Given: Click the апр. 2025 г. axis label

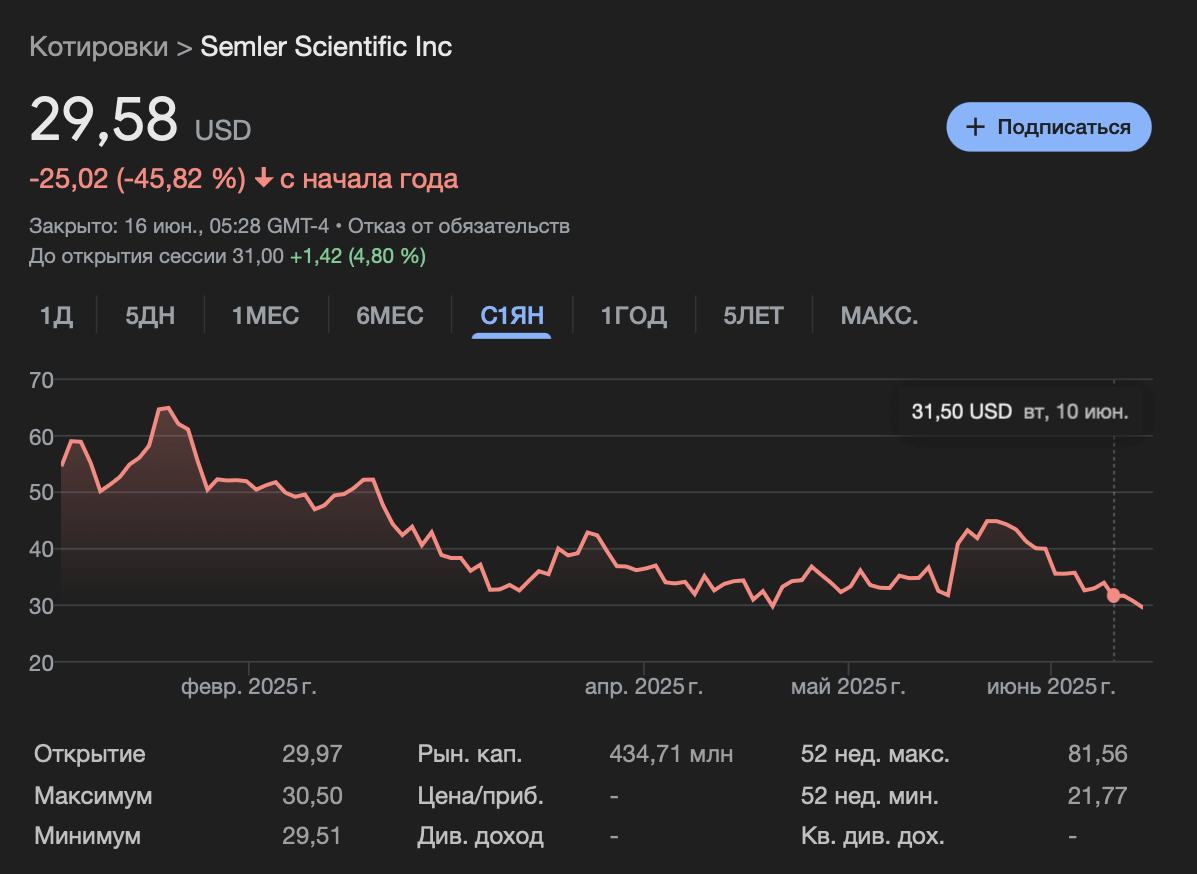Looking at the screenshot, I should (644, 686).
